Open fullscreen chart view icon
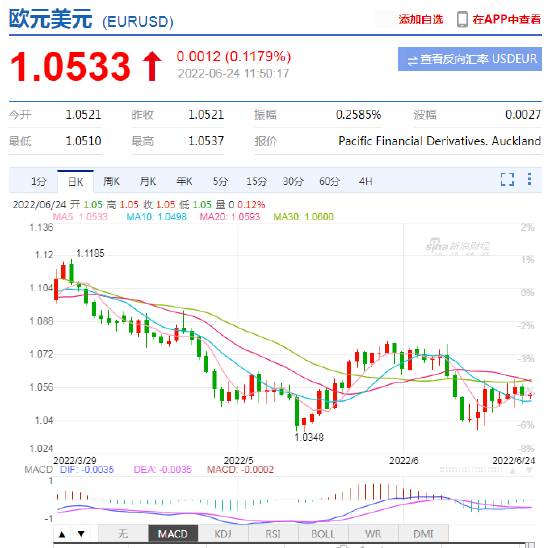This screenshot has height=548, width=550. tap(507, 179)
